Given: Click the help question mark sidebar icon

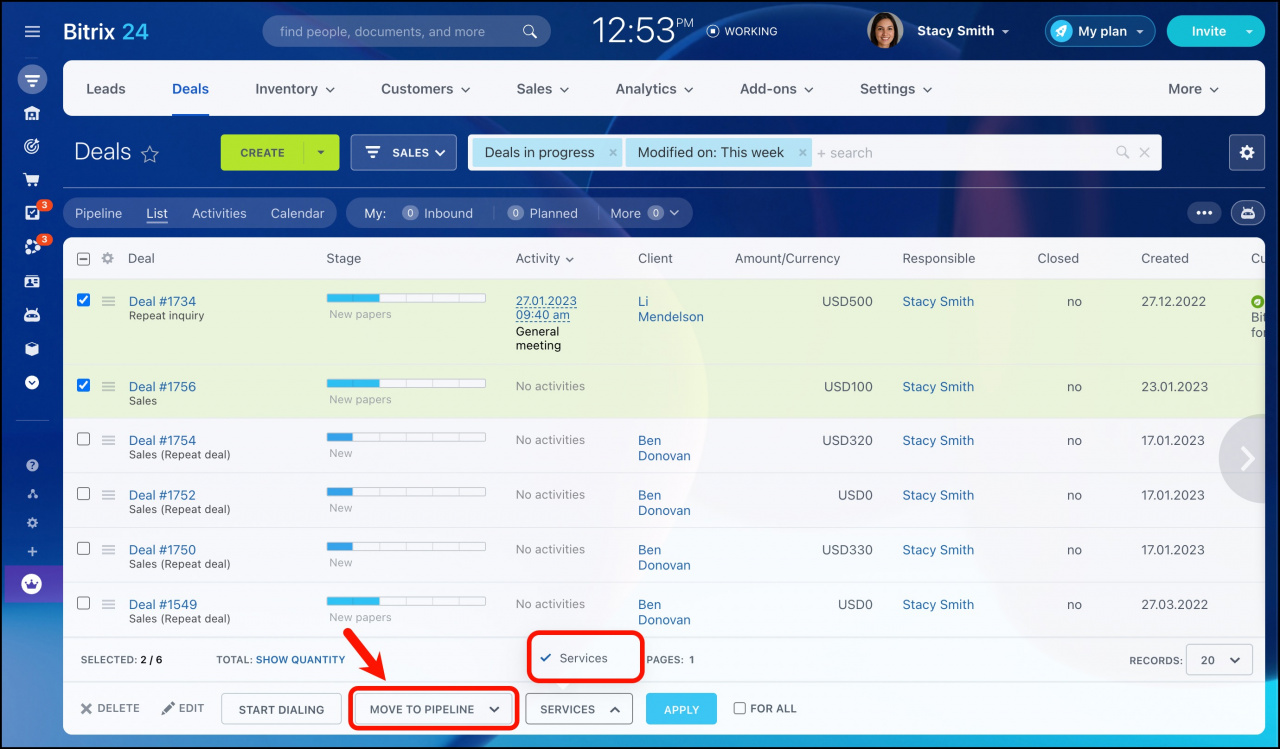Looking at the screenshot, I should click(32, 466).
